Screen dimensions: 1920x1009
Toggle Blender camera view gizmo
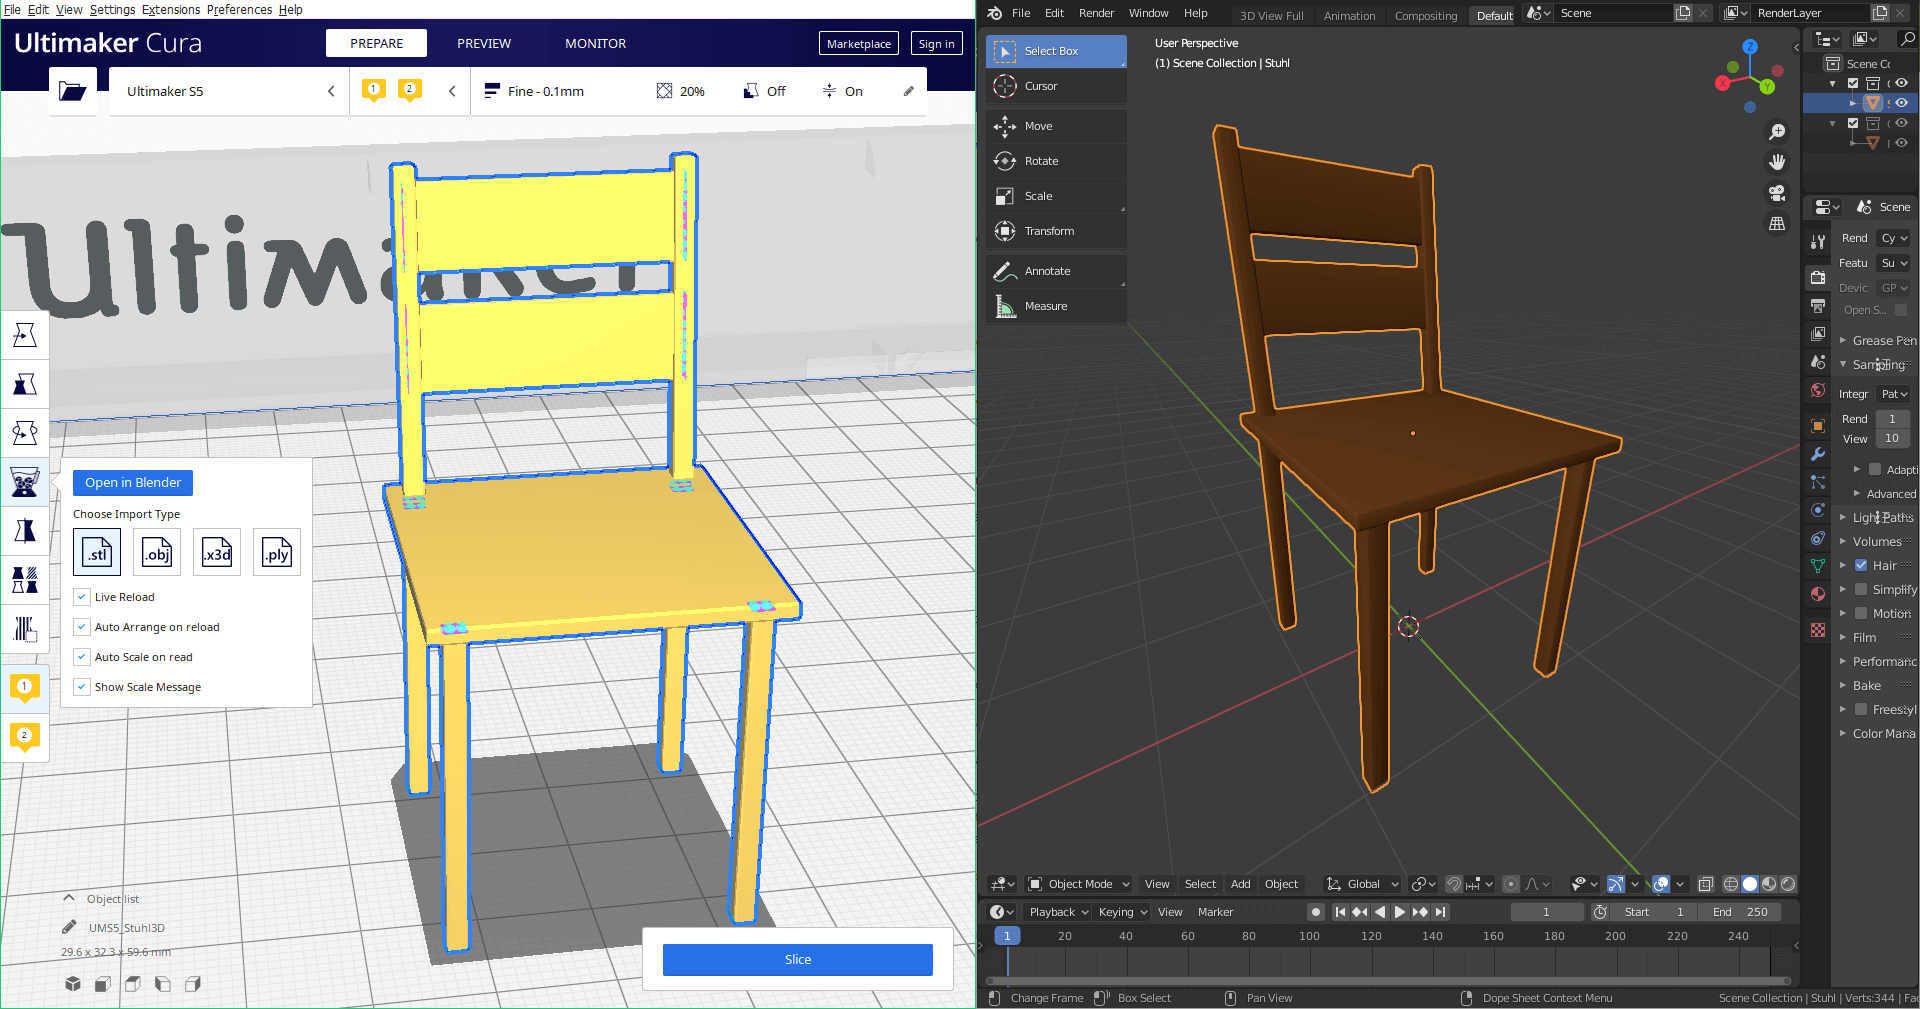[x=1777, y=193]
